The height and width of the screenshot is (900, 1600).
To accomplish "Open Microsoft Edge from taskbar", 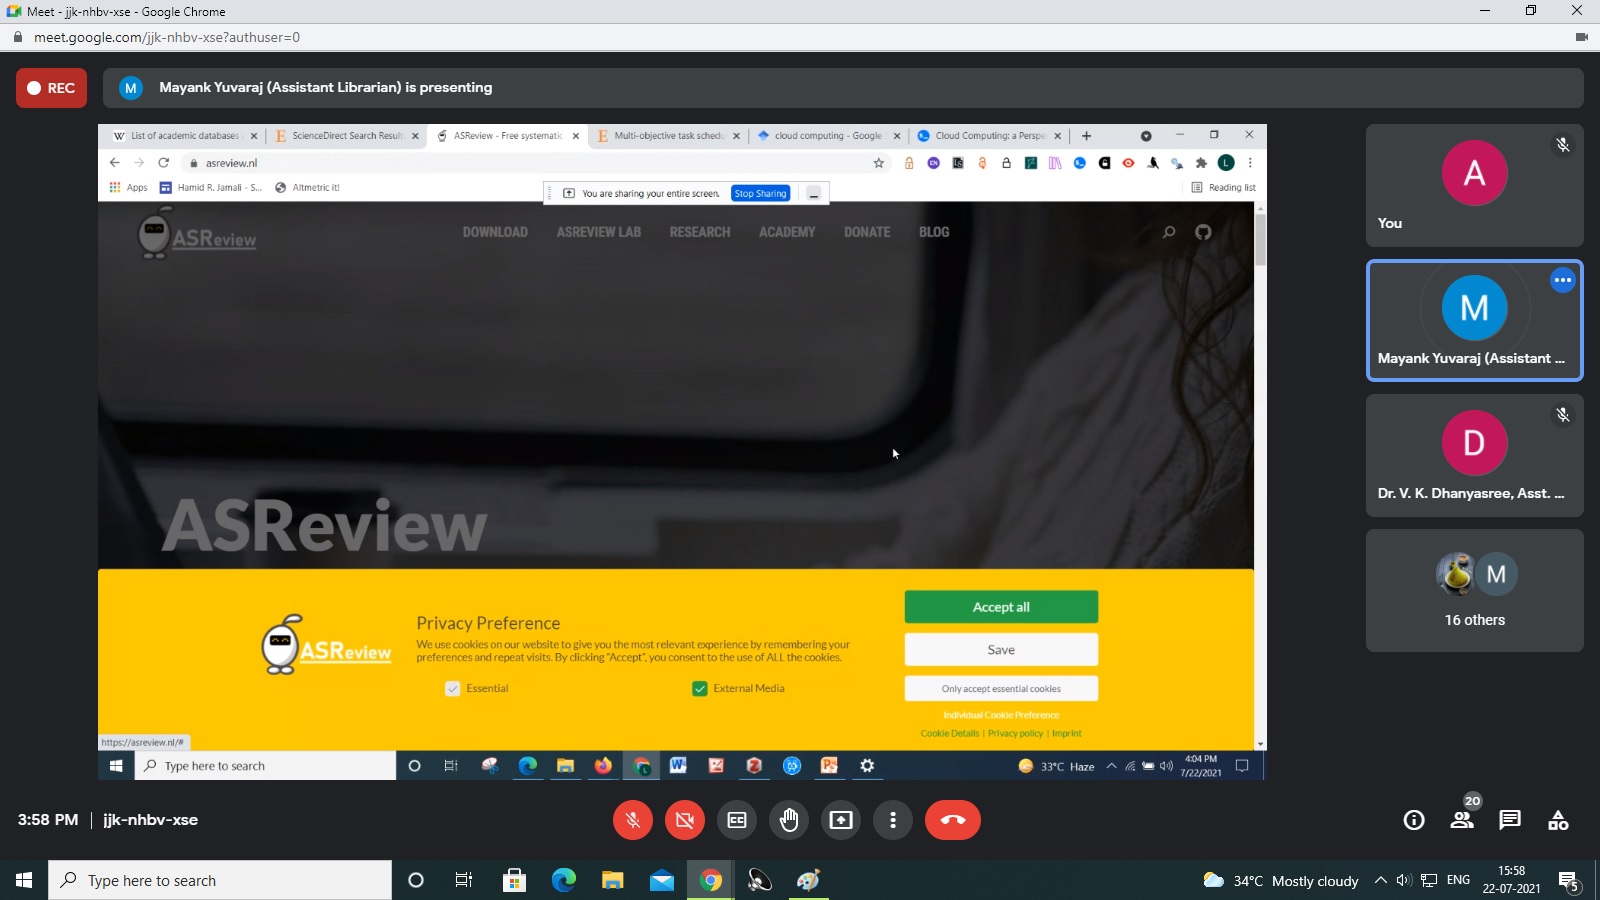I will [x=564, y=880].
